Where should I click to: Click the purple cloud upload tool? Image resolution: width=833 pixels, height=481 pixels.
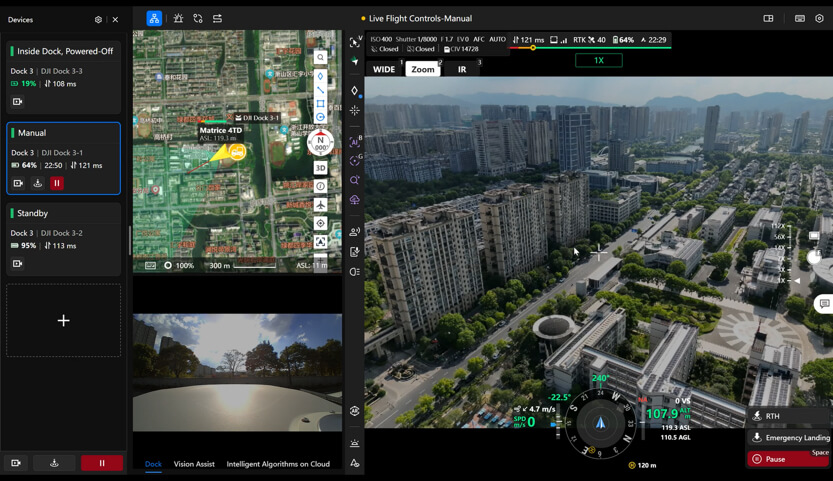pos(355,200)
